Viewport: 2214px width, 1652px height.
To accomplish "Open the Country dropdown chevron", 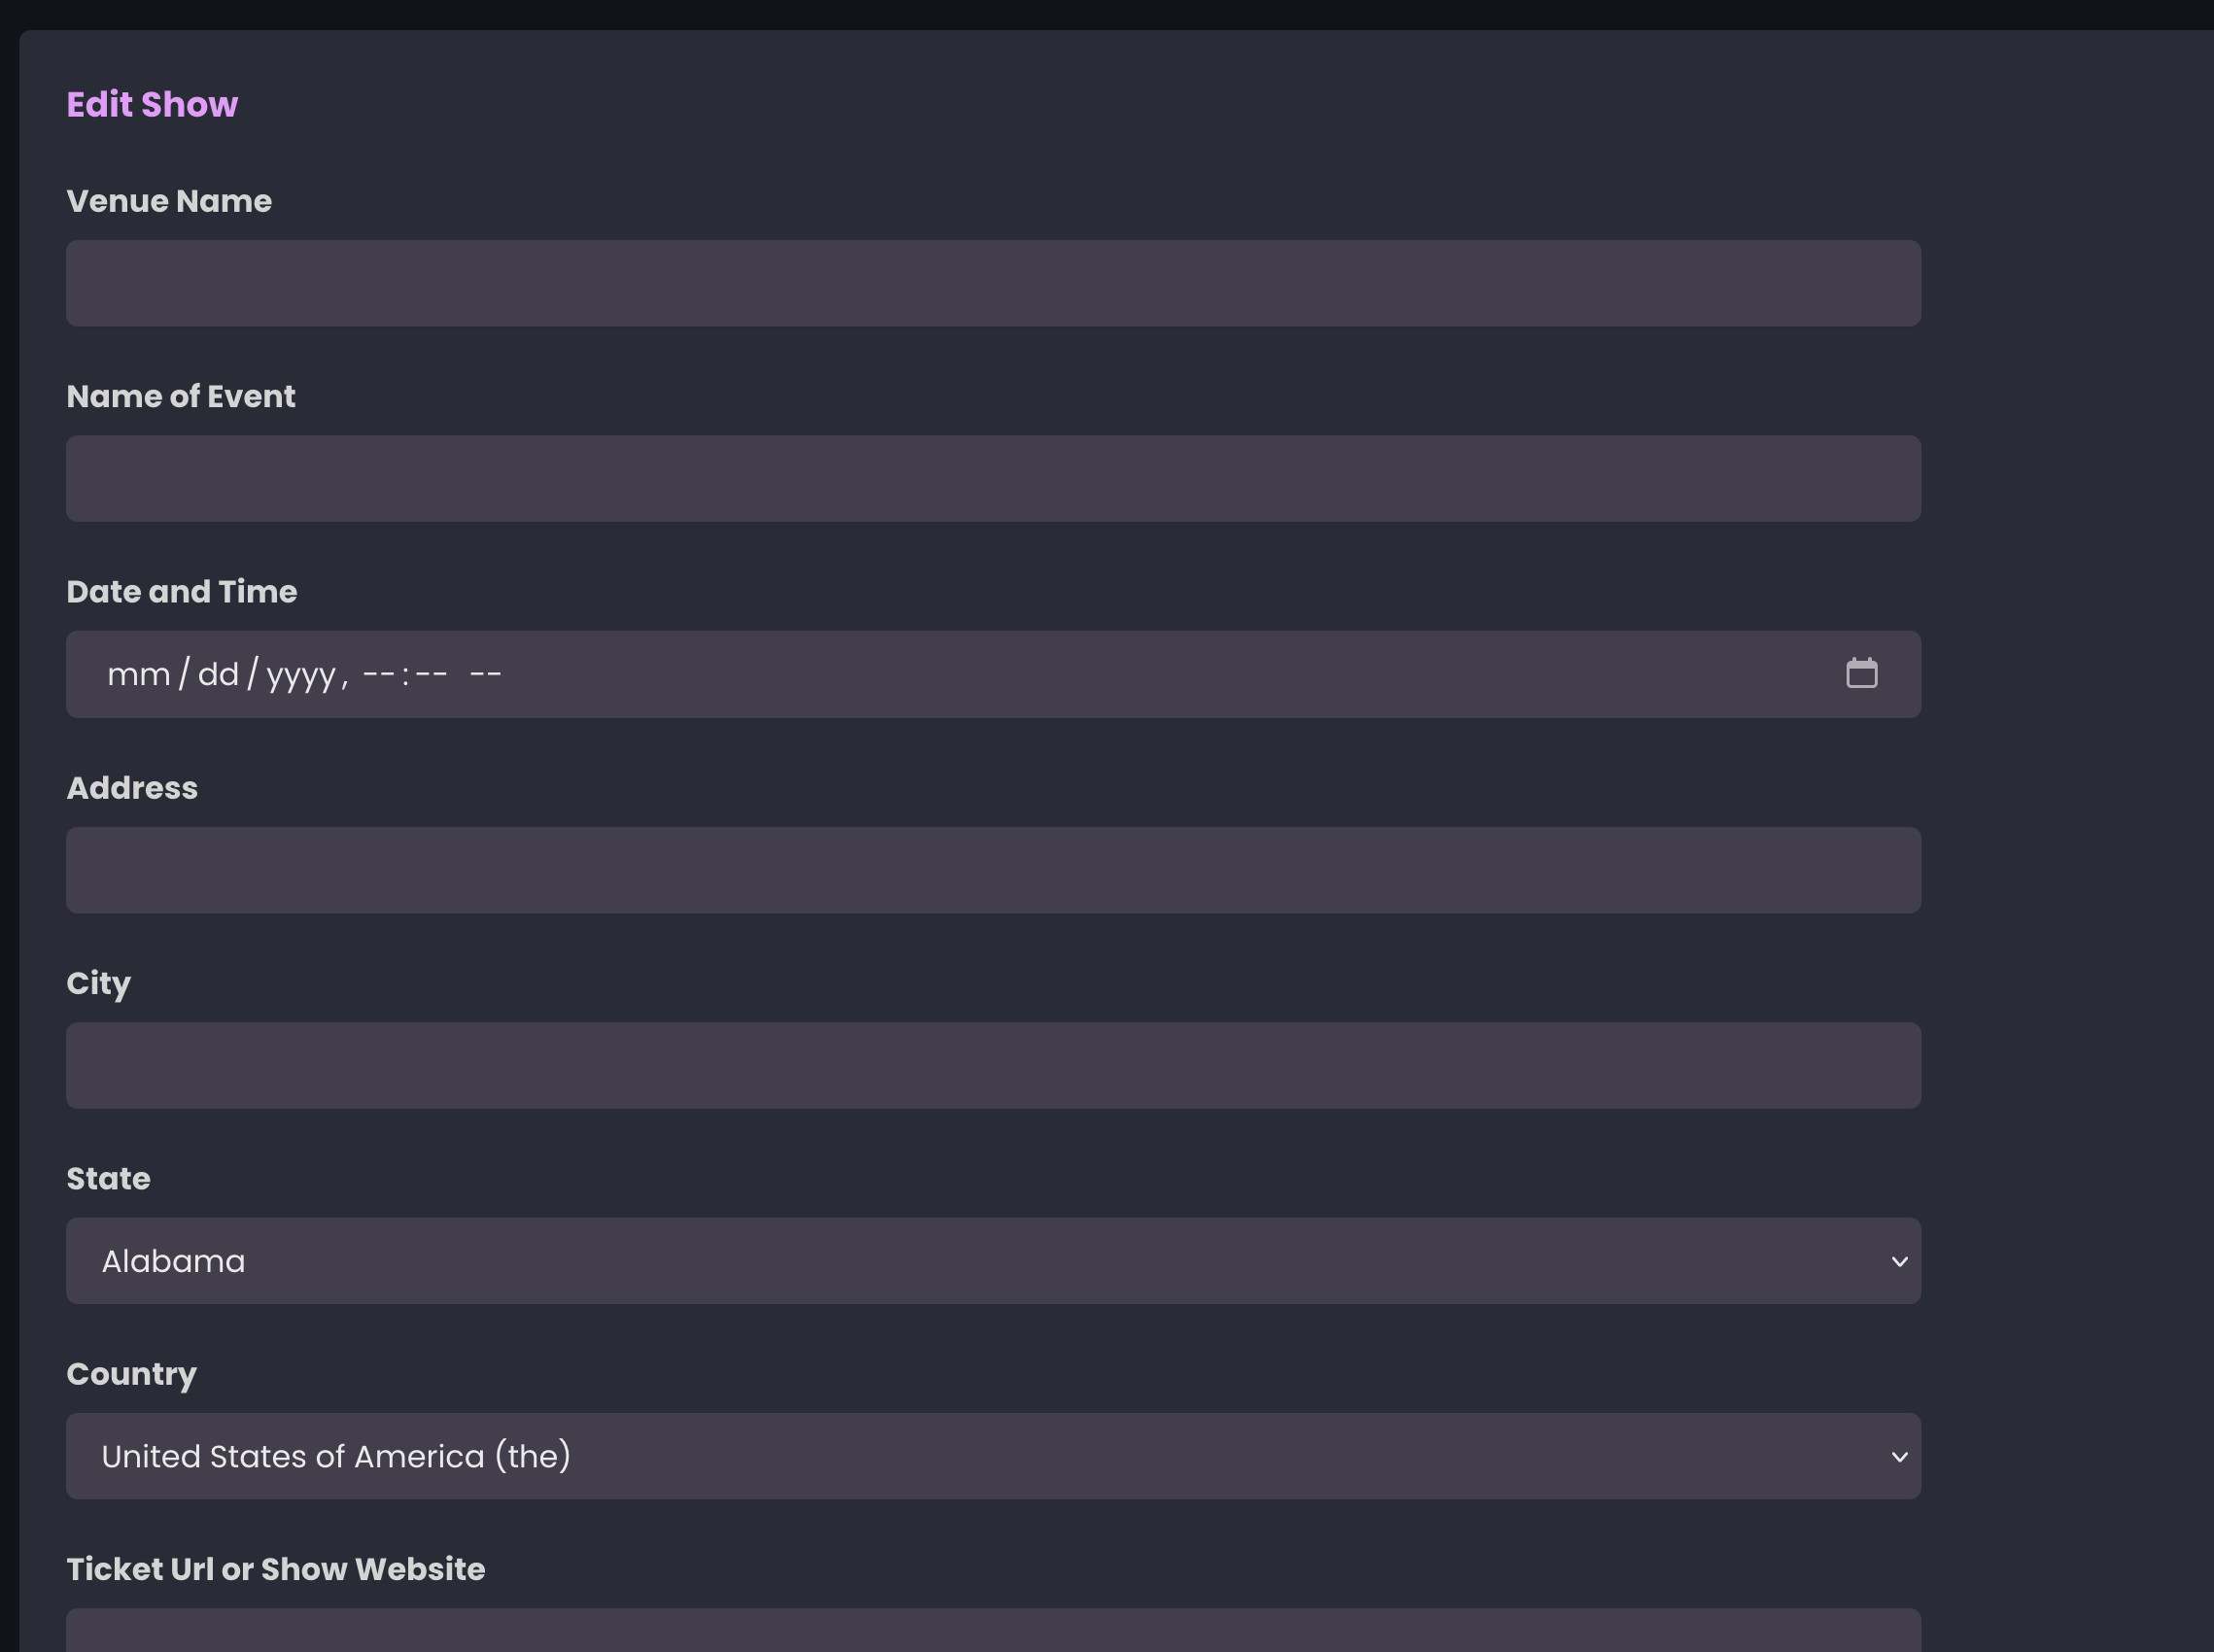I will (1900, 1456).
